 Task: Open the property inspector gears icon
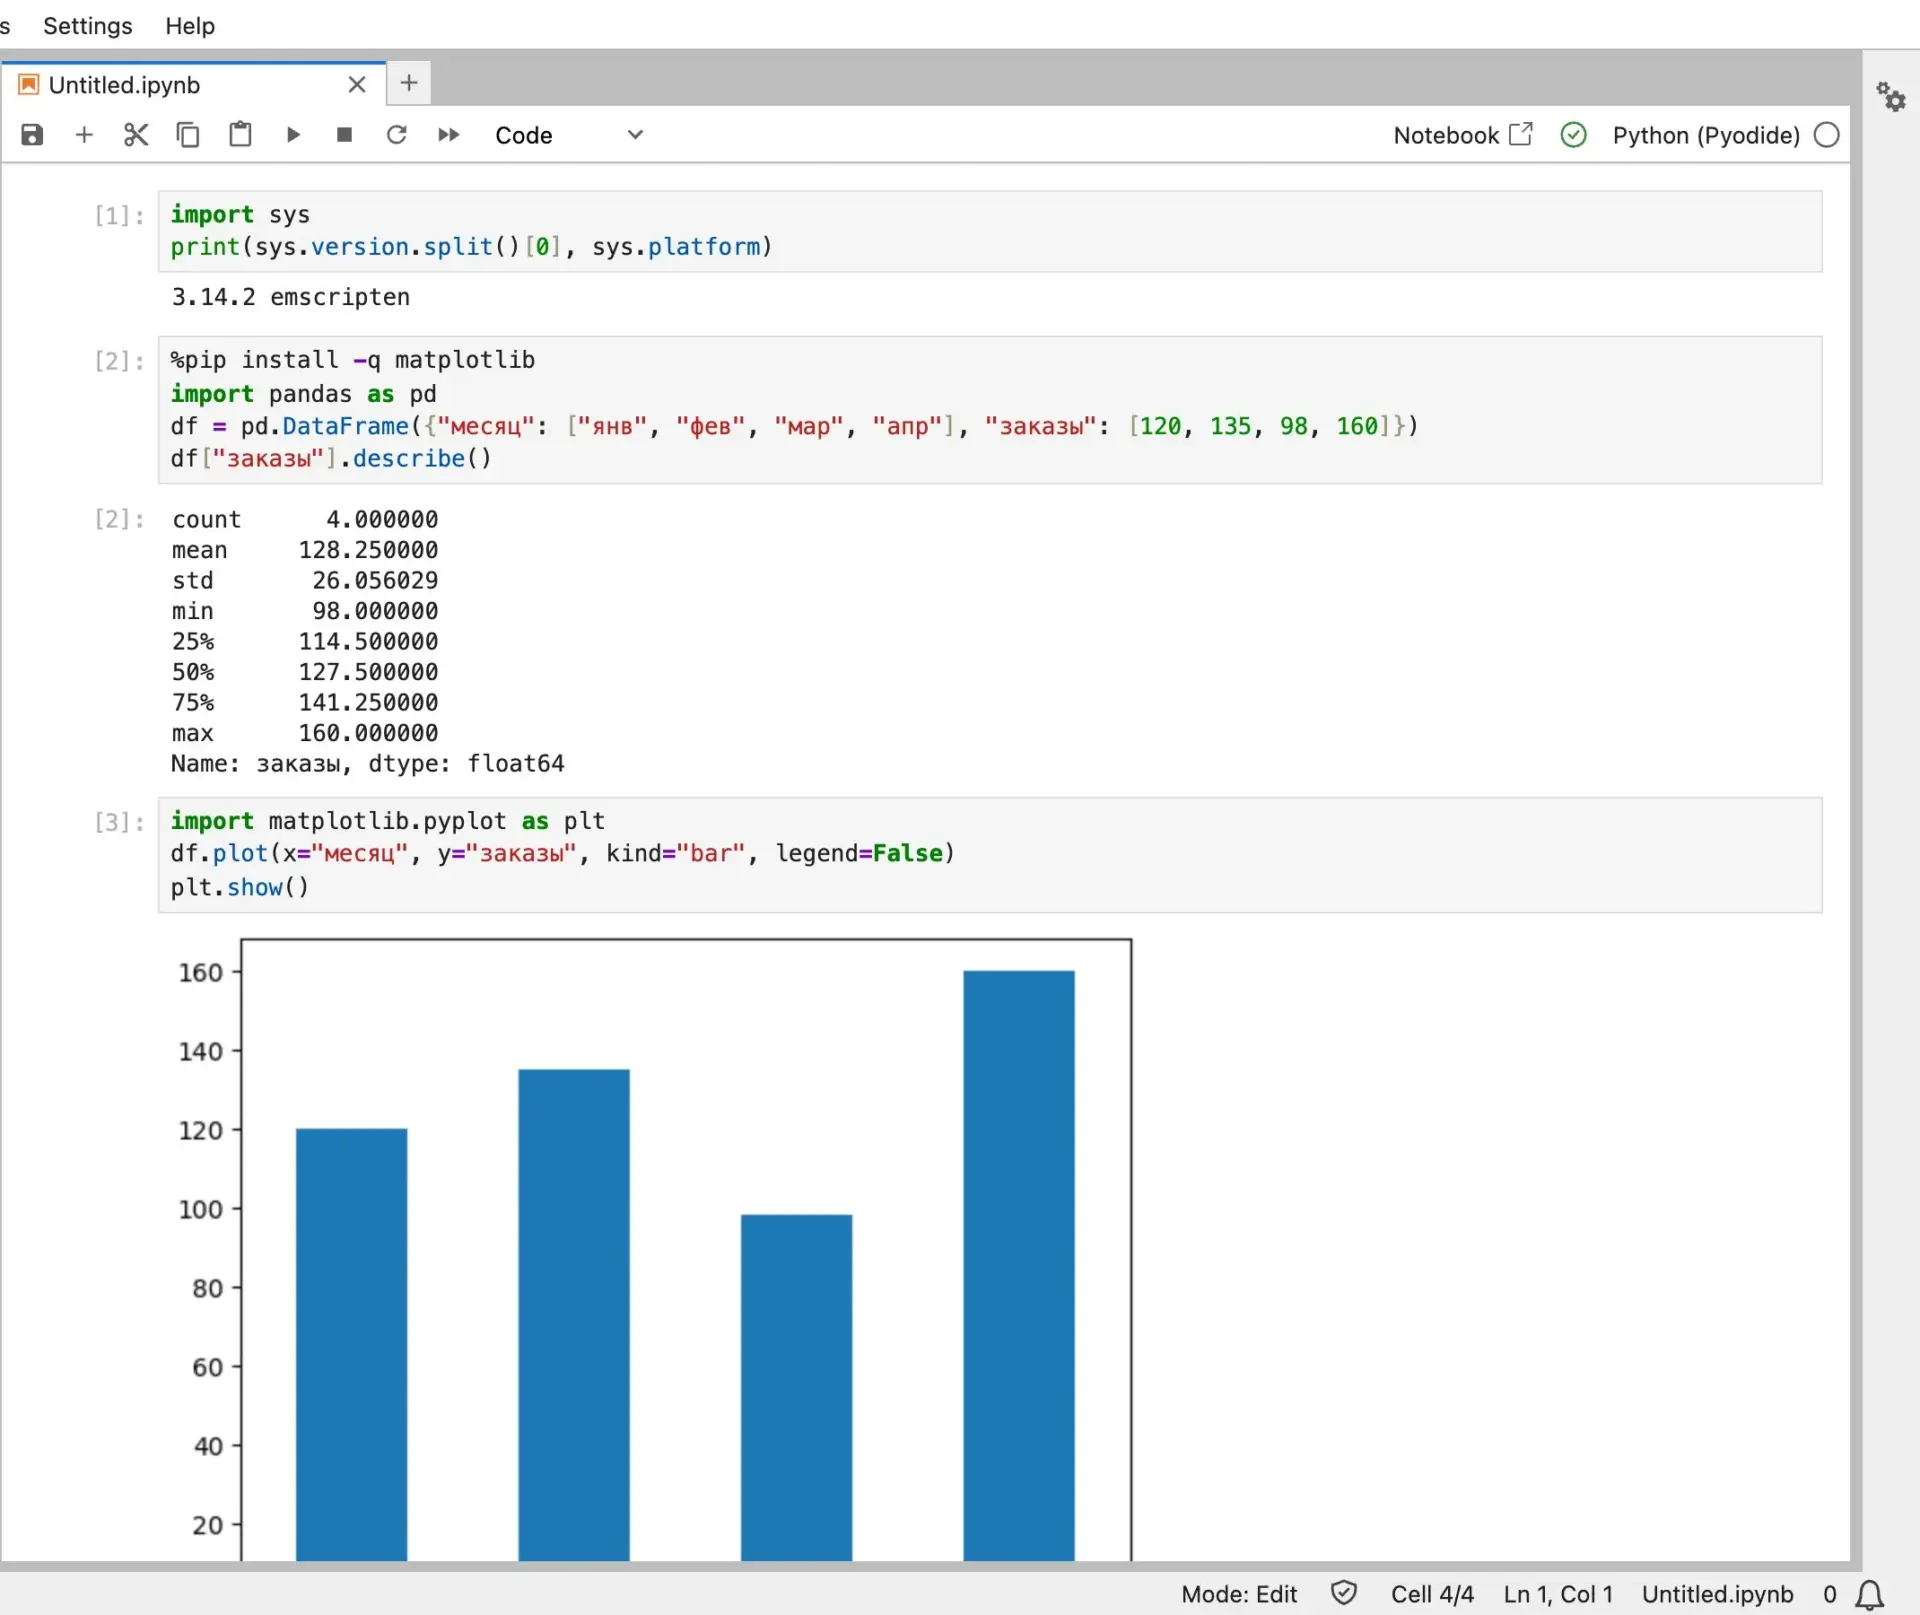[1890, 97]
